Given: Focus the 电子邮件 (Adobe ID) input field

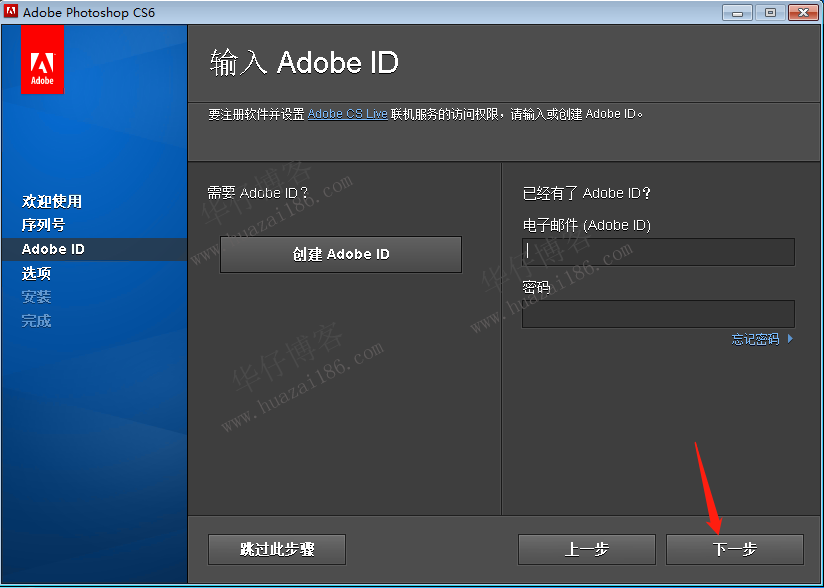Looking at the screenshot, I should [x=658, y=252].
